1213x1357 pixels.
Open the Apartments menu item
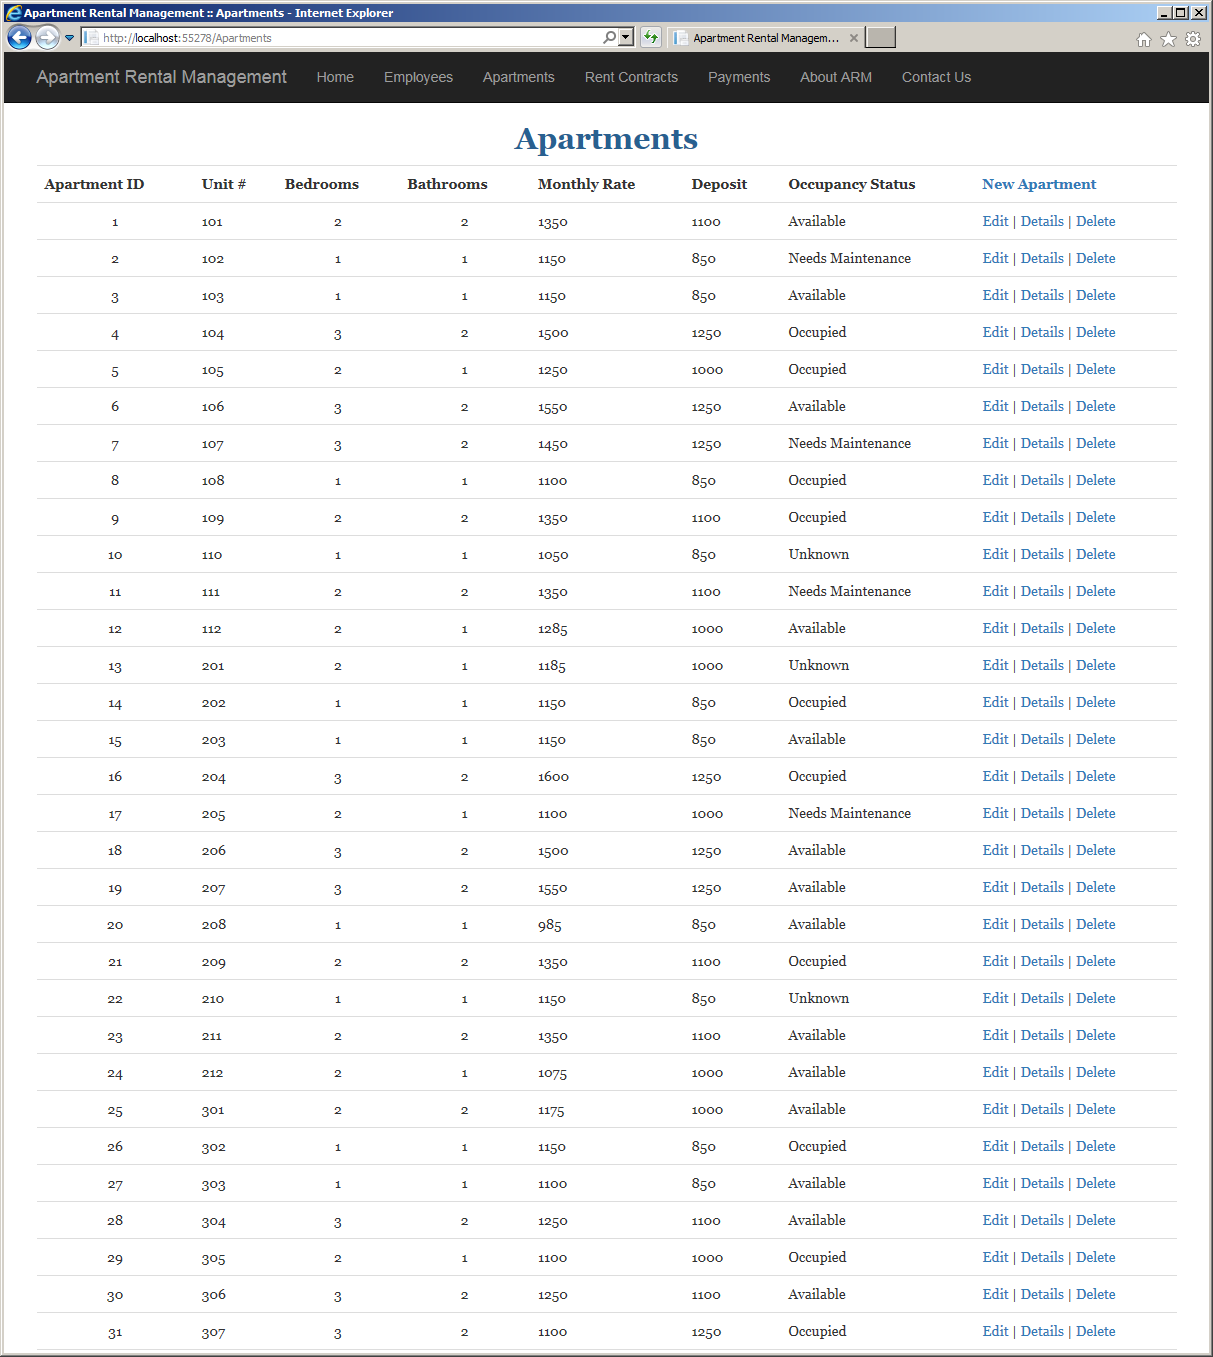(x=518, y=77)
